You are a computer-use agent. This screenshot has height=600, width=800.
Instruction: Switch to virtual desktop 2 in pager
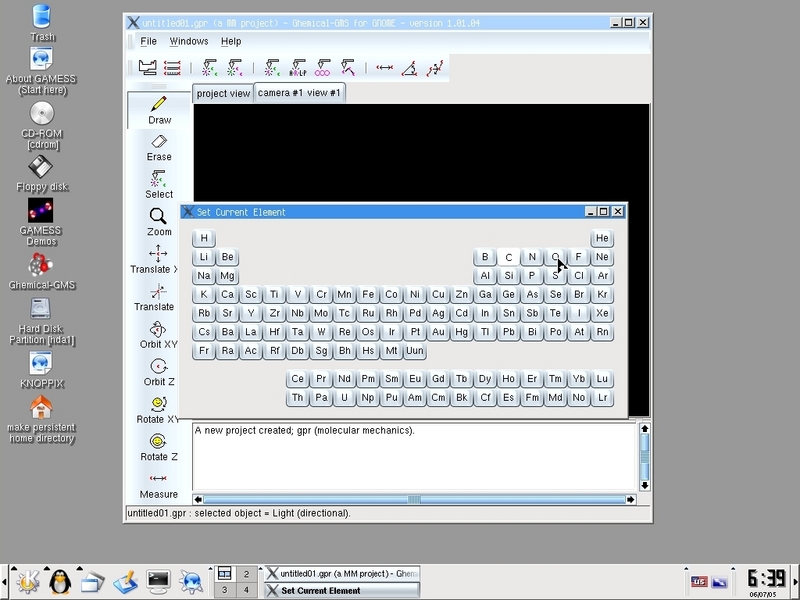click(x=245, y=574)
